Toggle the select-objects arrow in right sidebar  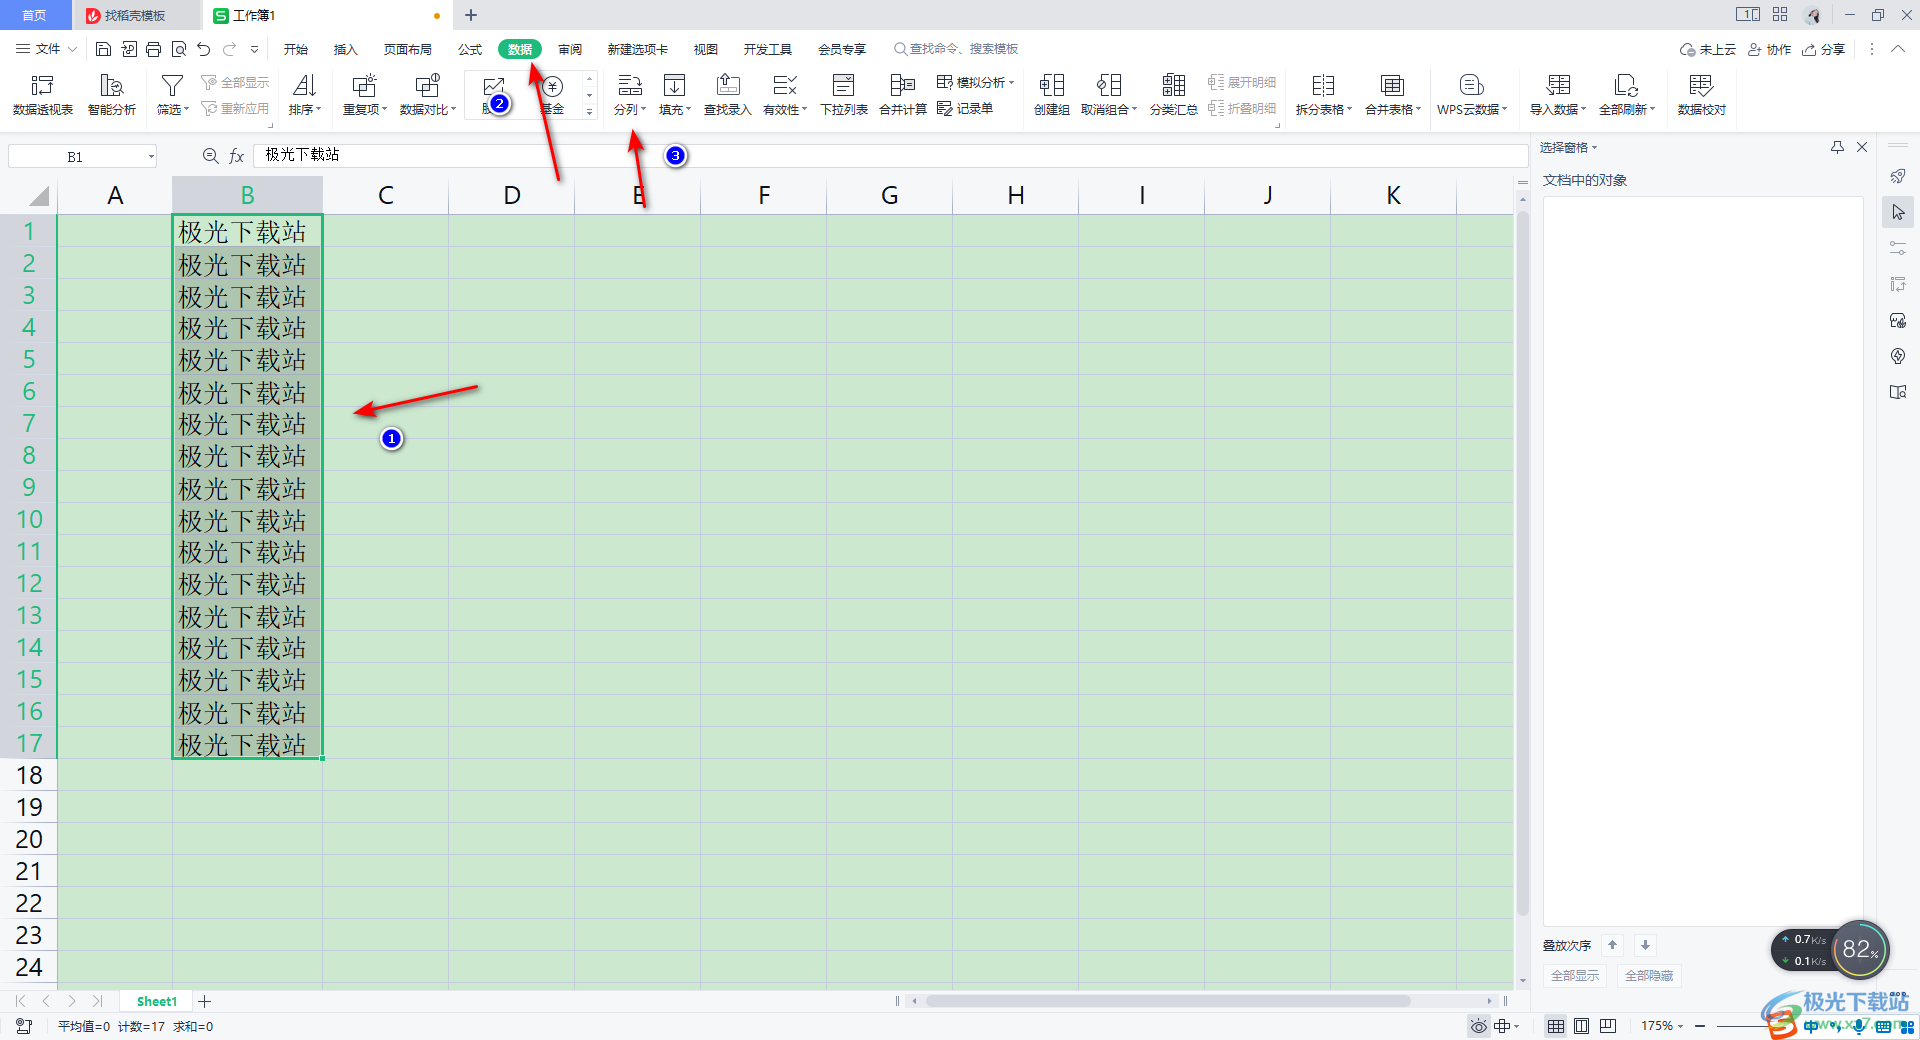click(x=1898, y=212)
